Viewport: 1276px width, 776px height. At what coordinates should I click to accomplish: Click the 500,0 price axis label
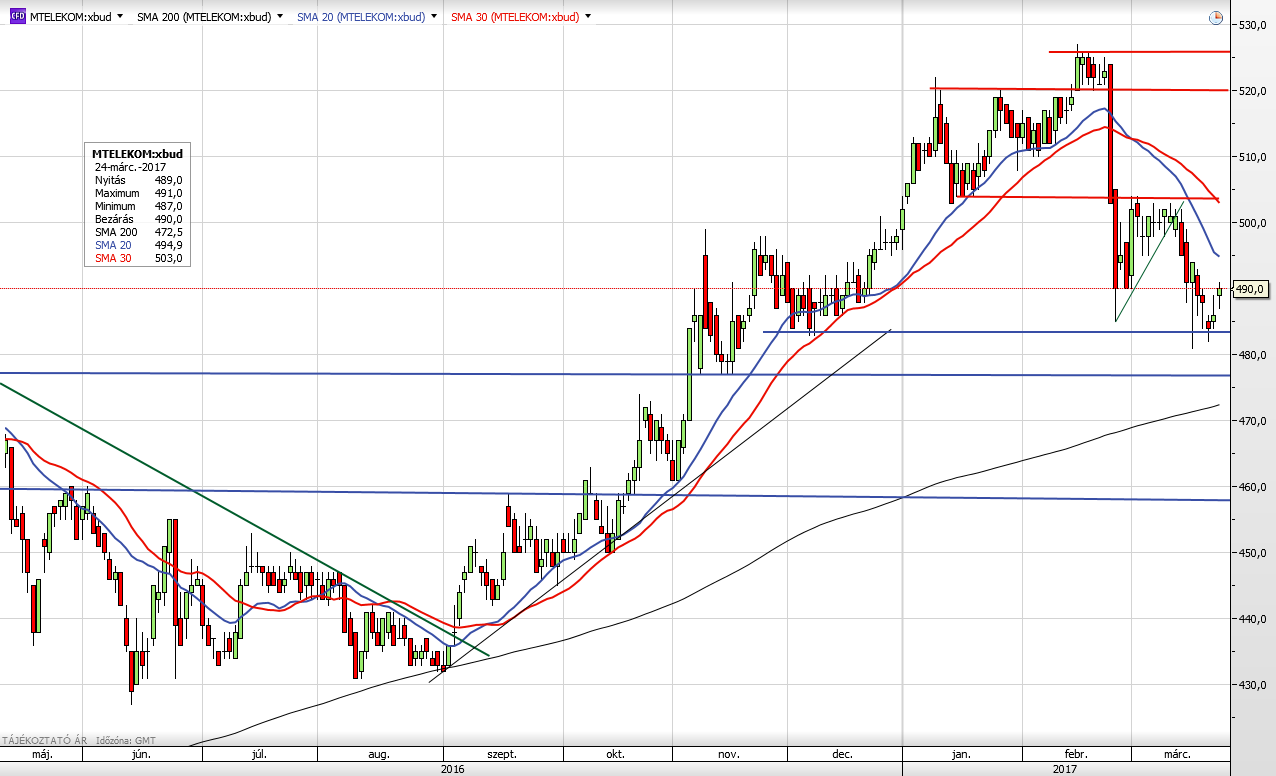click(x=1255, y=223)
